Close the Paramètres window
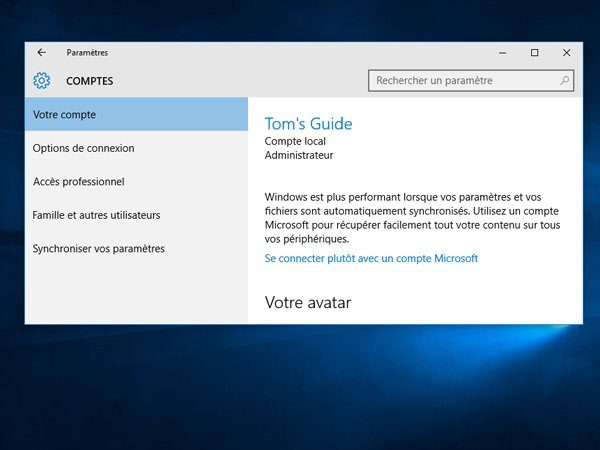Viewport: 600px width, 450px height. 566,53
